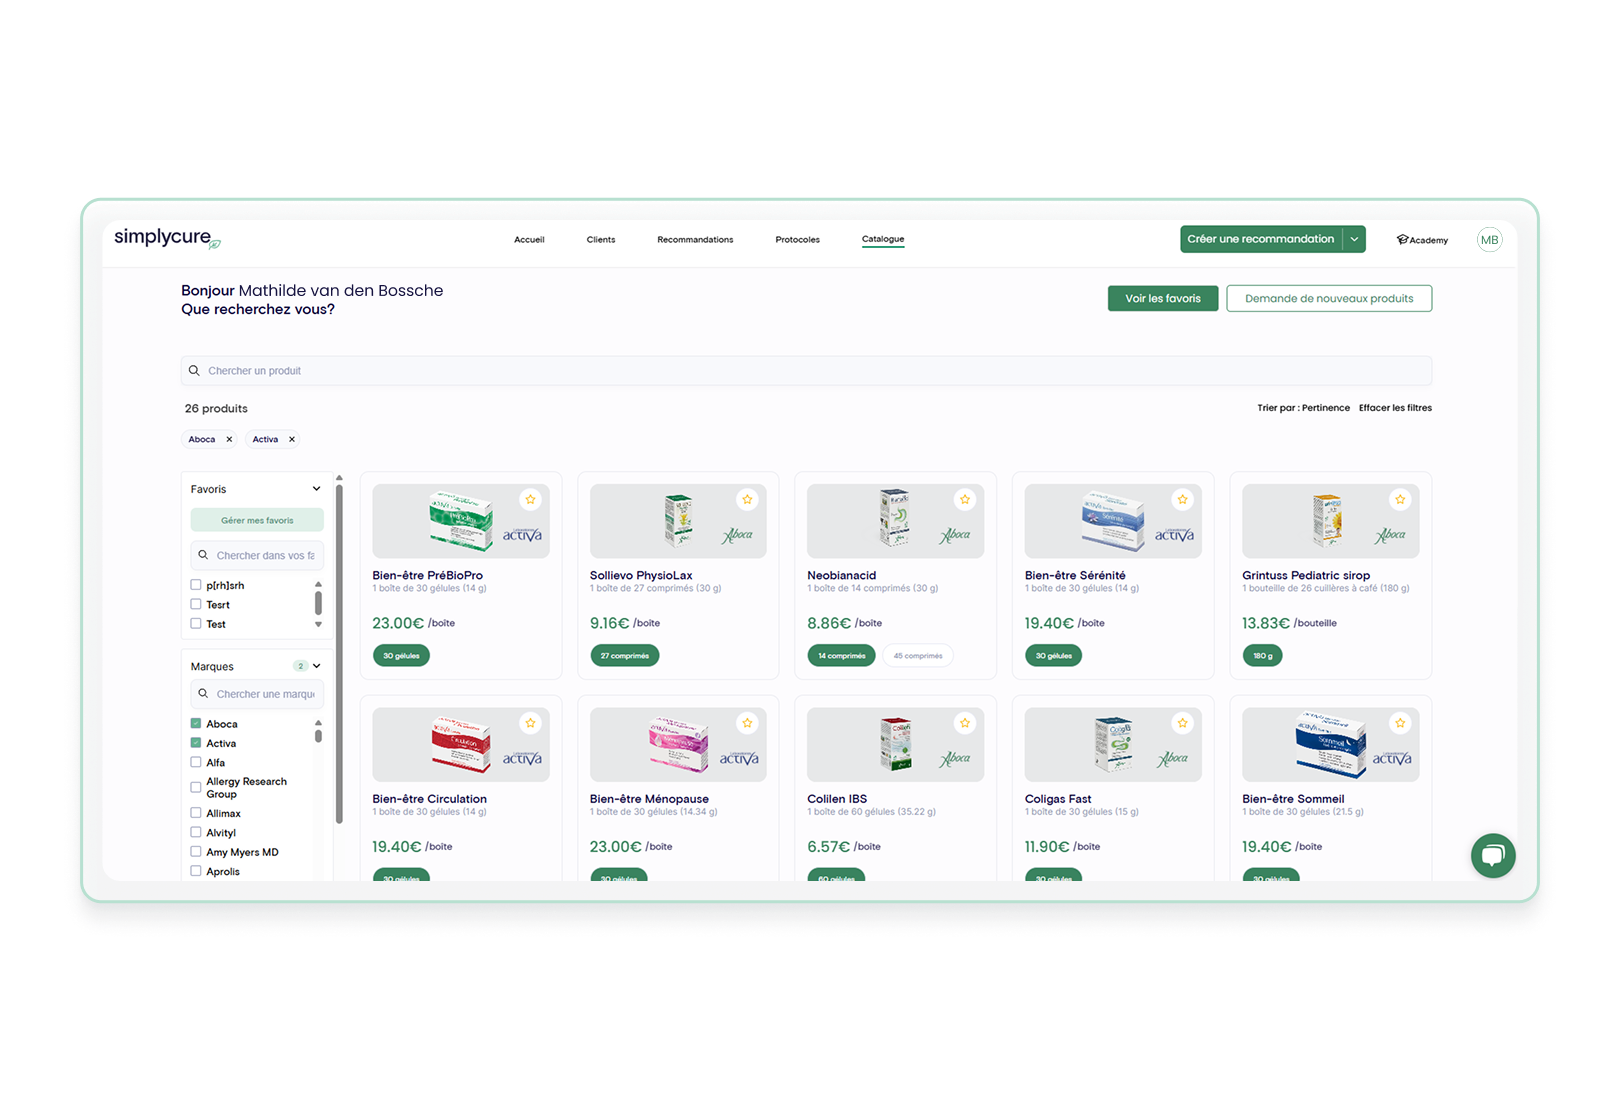
Task: Check the Aprolis brand checkbox
Action: 196,871
